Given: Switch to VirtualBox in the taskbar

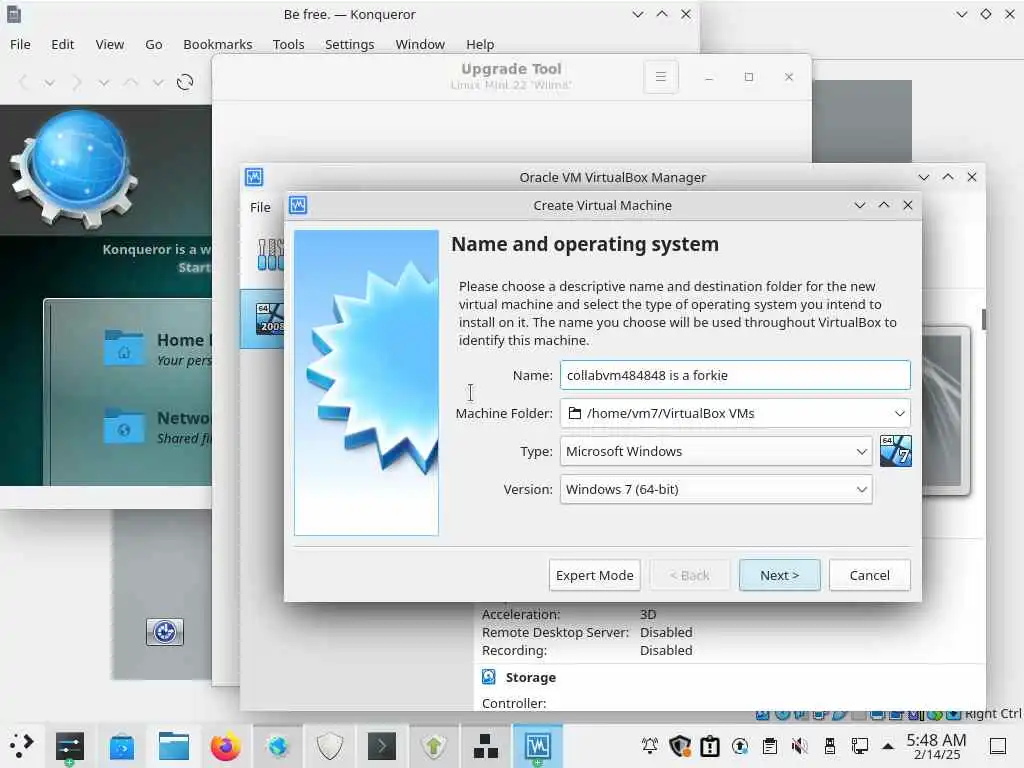Looking at the screenshot, I should click(x=537, y=746).
